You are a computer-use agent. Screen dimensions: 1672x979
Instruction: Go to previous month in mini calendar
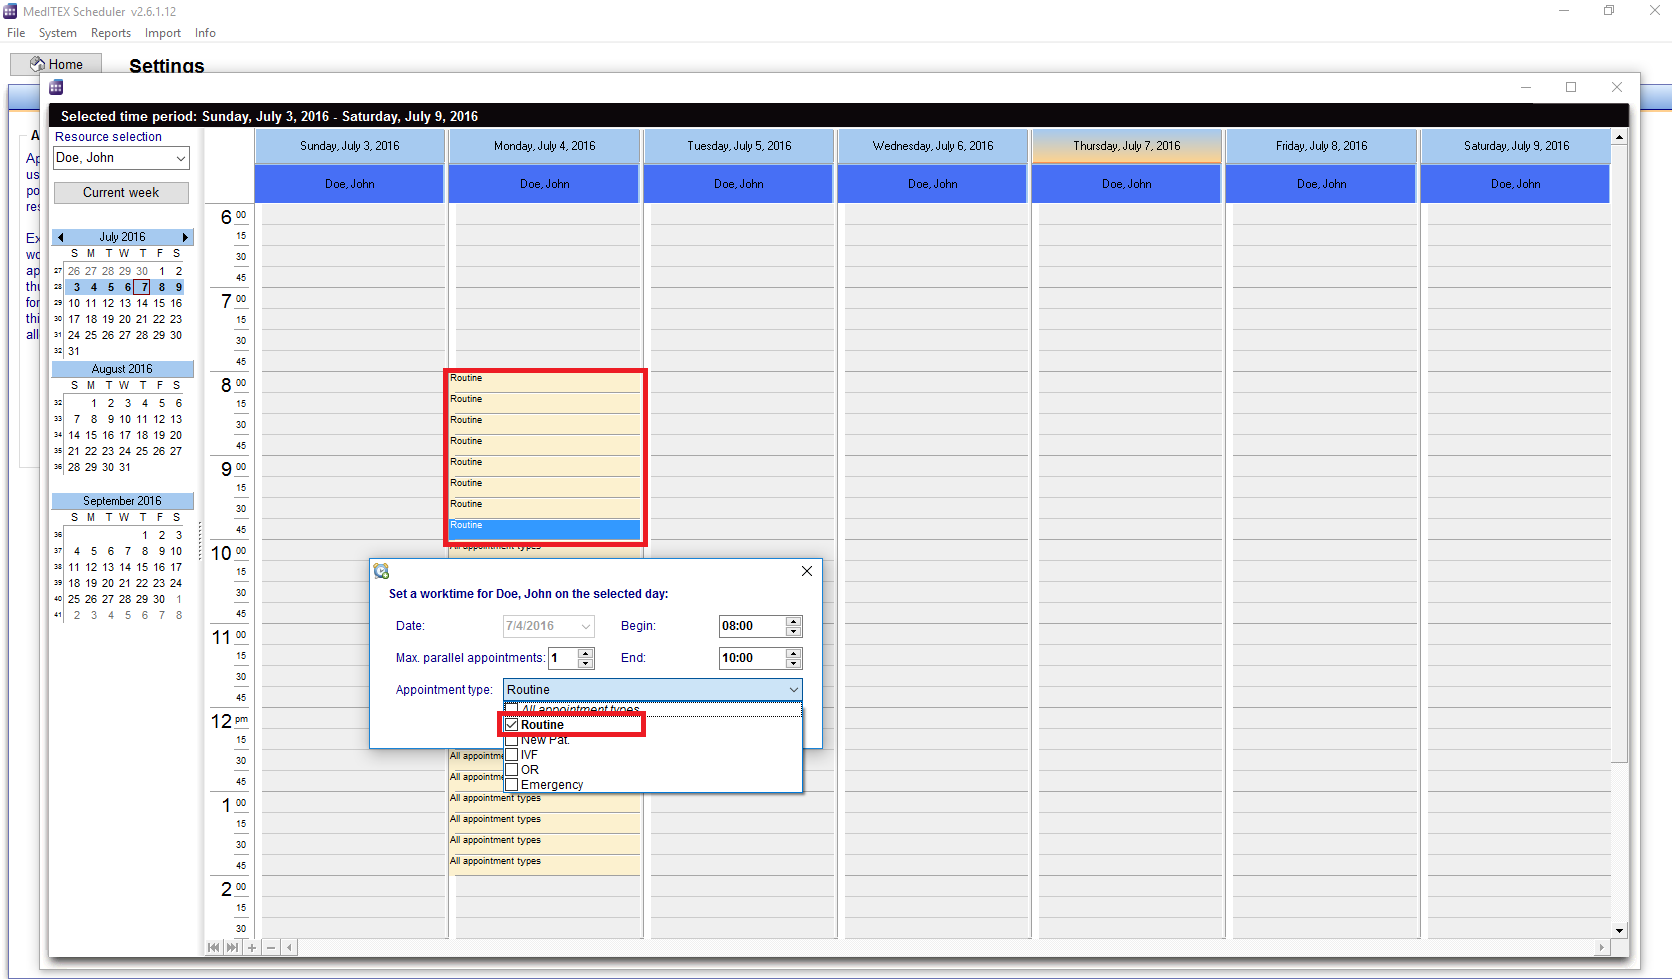pos(61,237)
